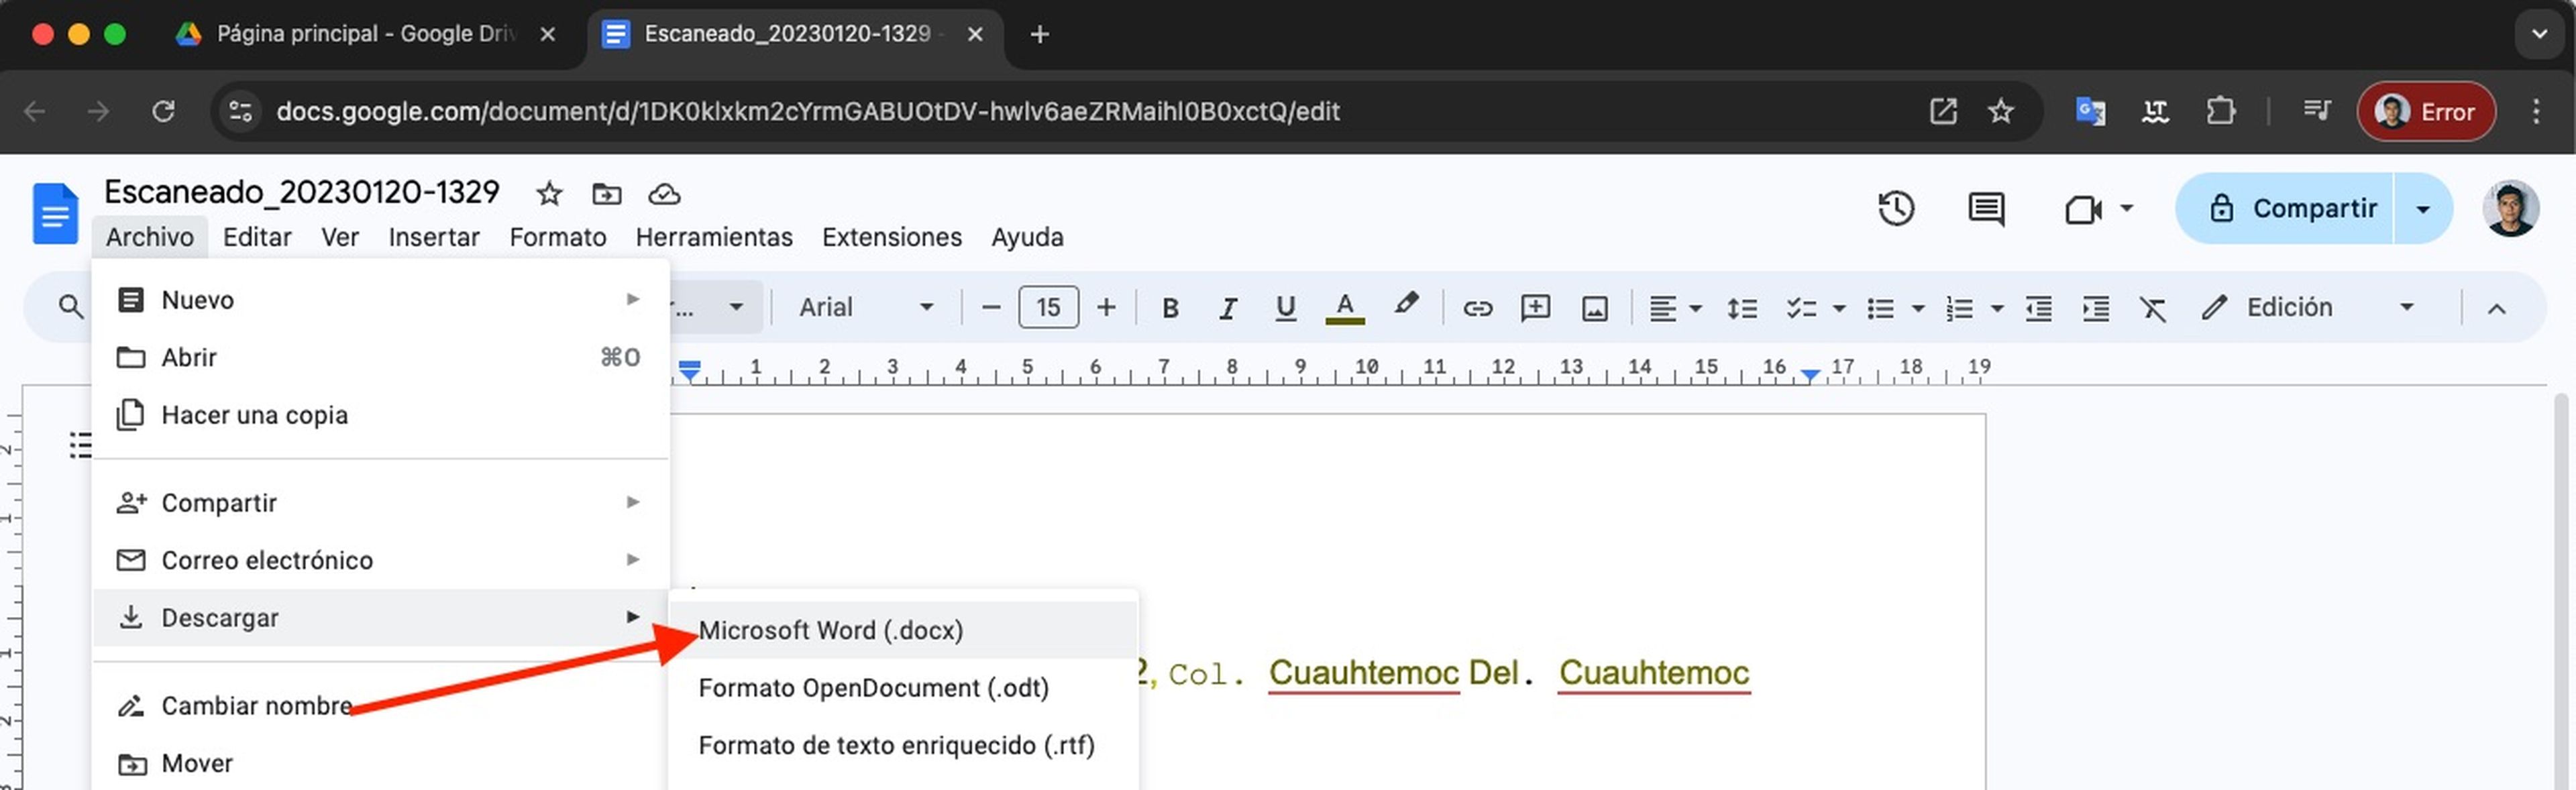Toggle italic formatting
This screenshot has height=790, width=2576.
click(1227, 307)
